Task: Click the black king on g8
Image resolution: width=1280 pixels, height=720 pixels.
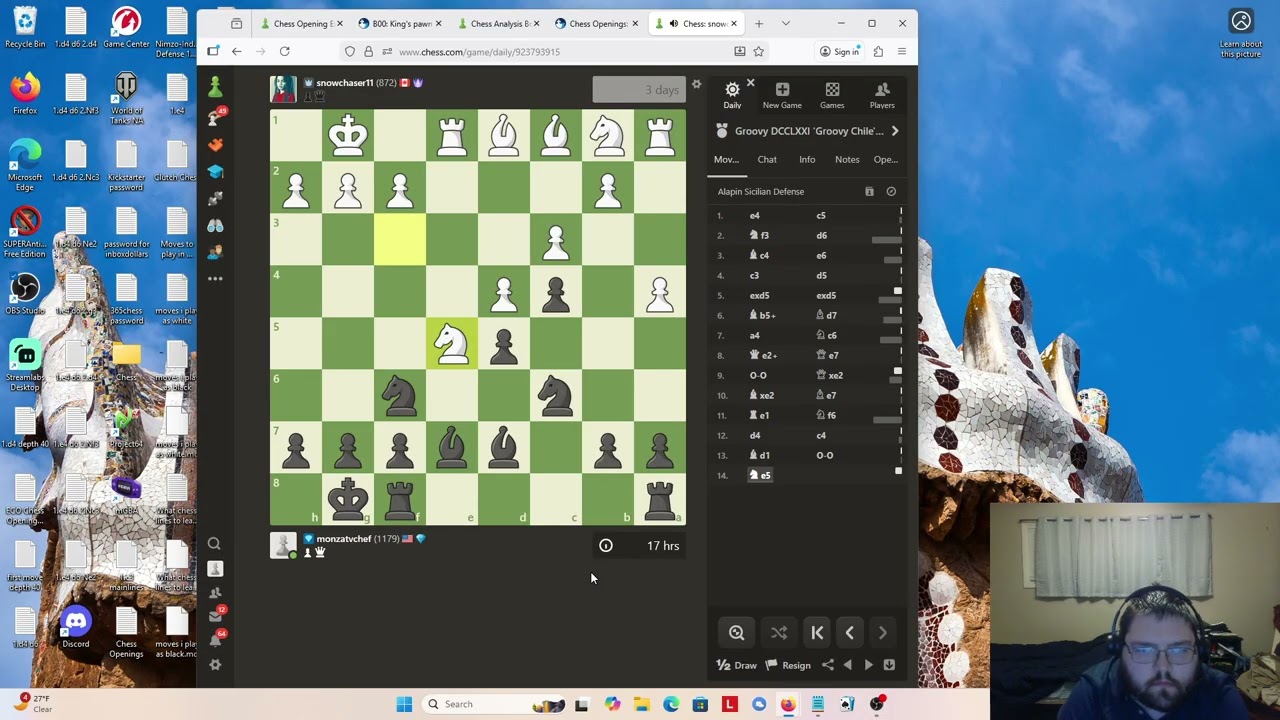Action: (x=348, y=499)
